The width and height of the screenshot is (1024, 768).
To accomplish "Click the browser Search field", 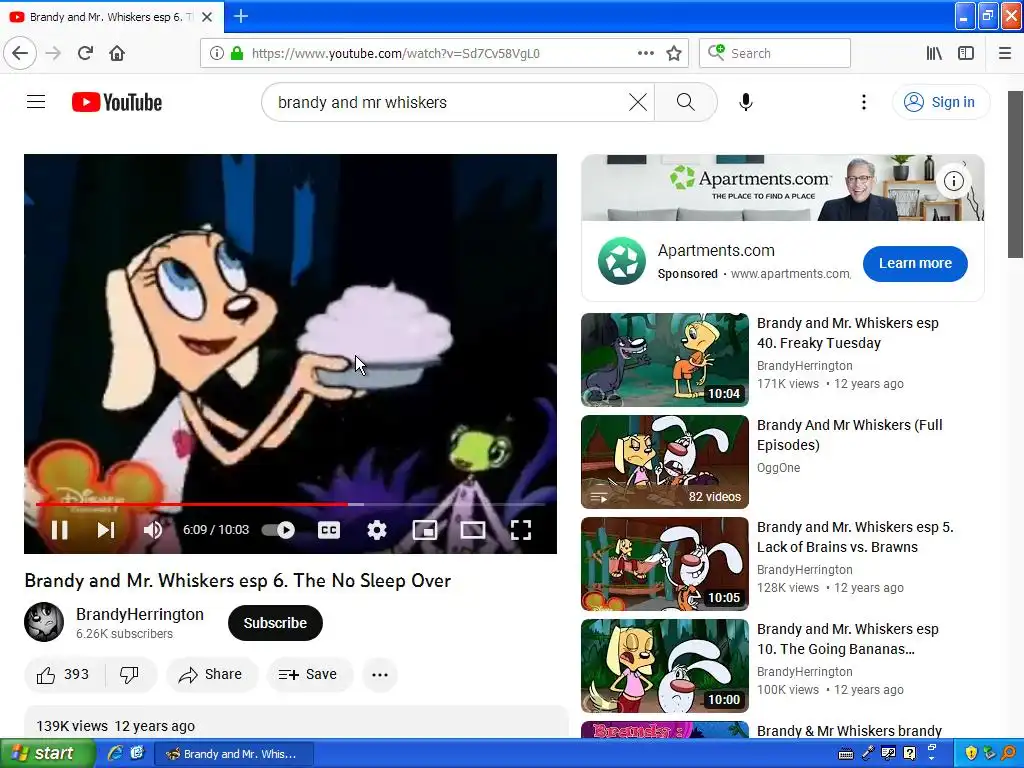I will 775,53.
